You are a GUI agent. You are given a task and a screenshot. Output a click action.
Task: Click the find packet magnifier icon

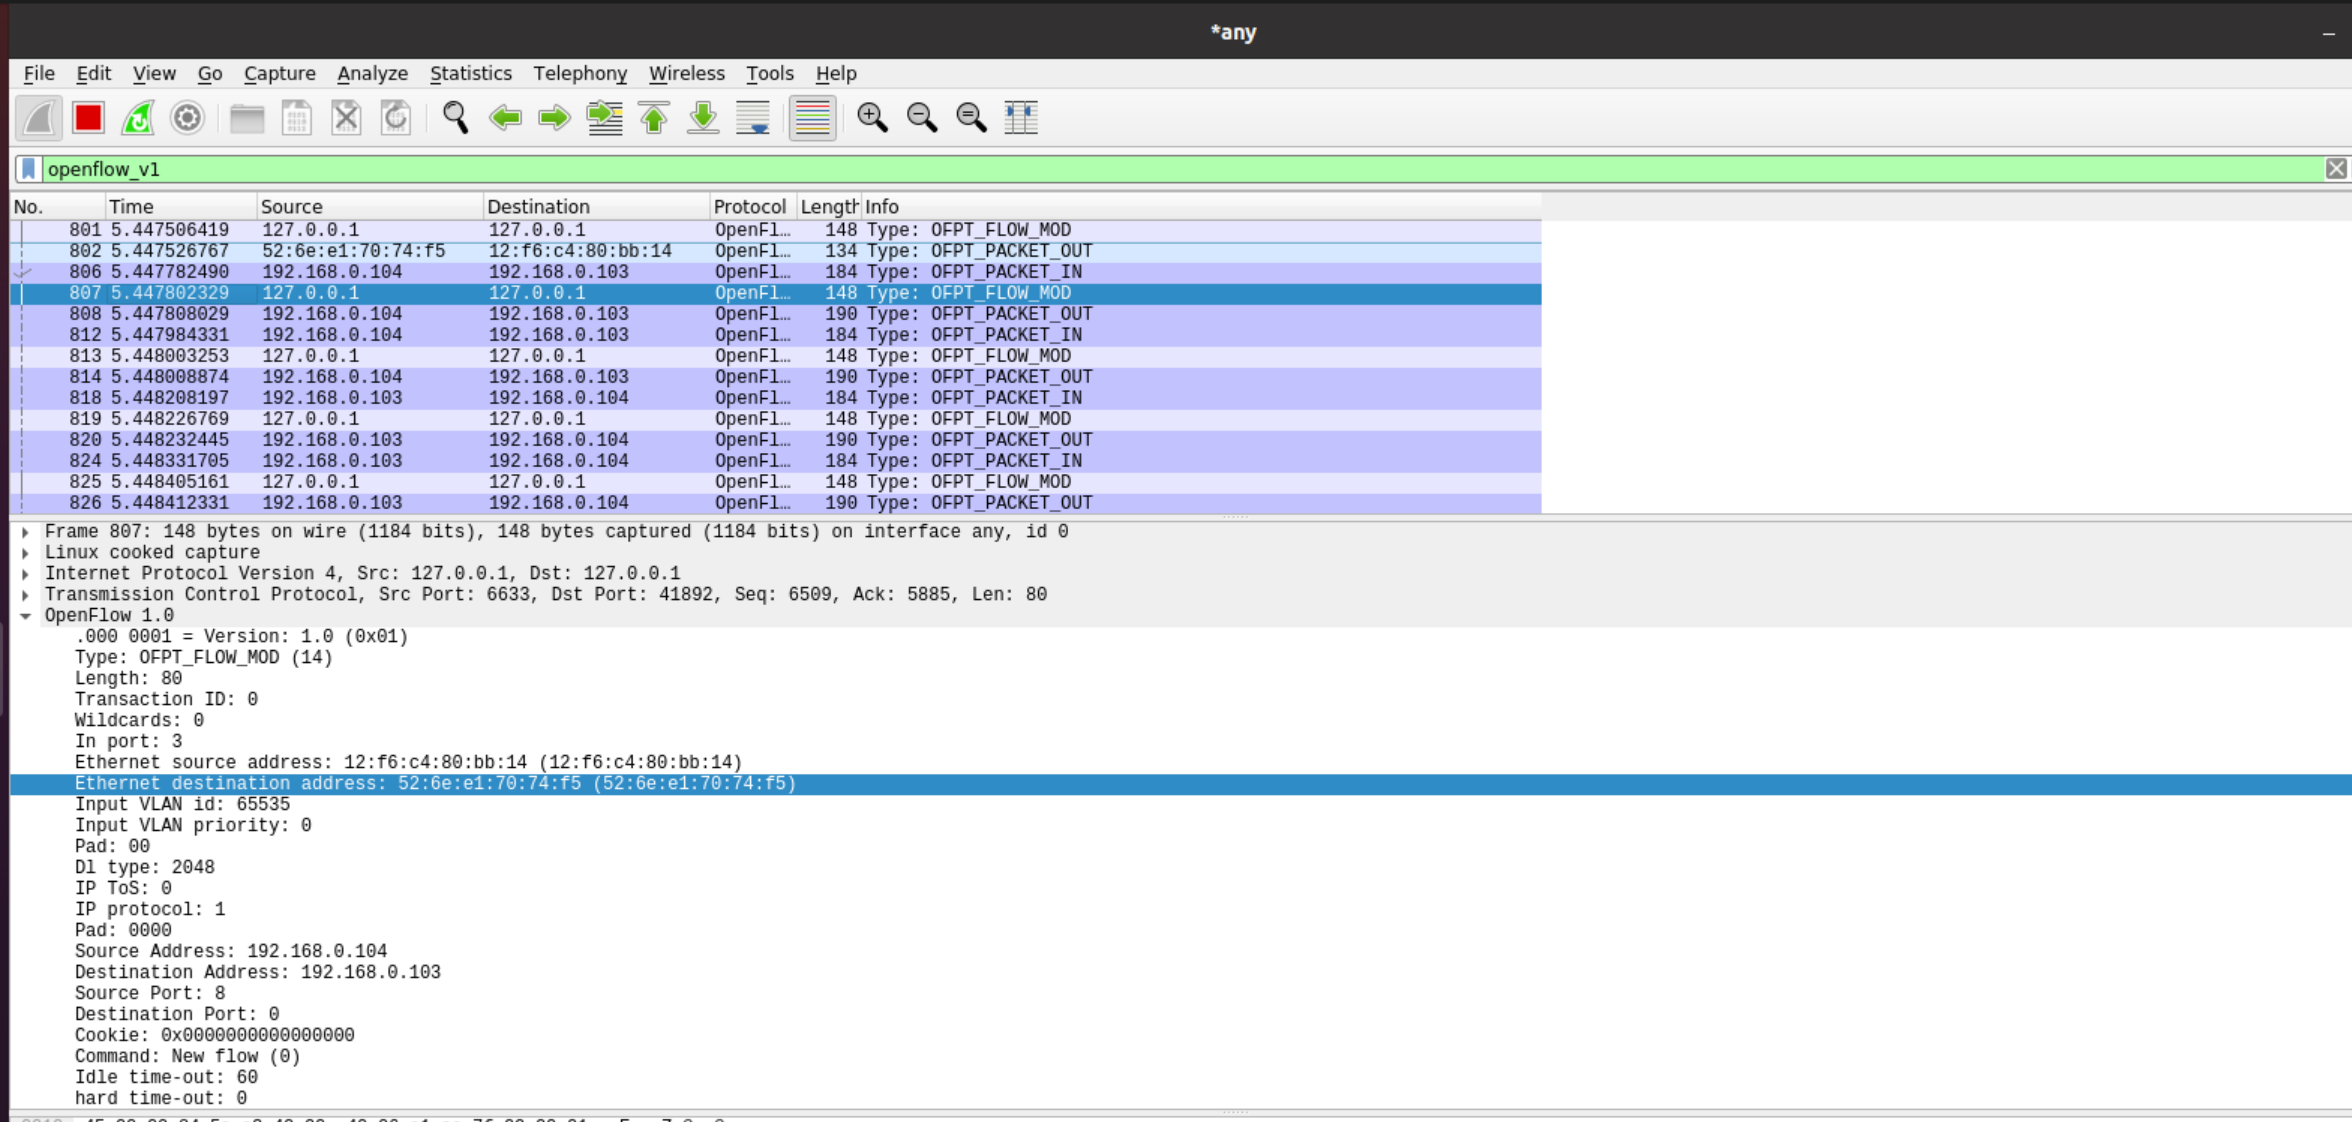[x=456, y=118]
